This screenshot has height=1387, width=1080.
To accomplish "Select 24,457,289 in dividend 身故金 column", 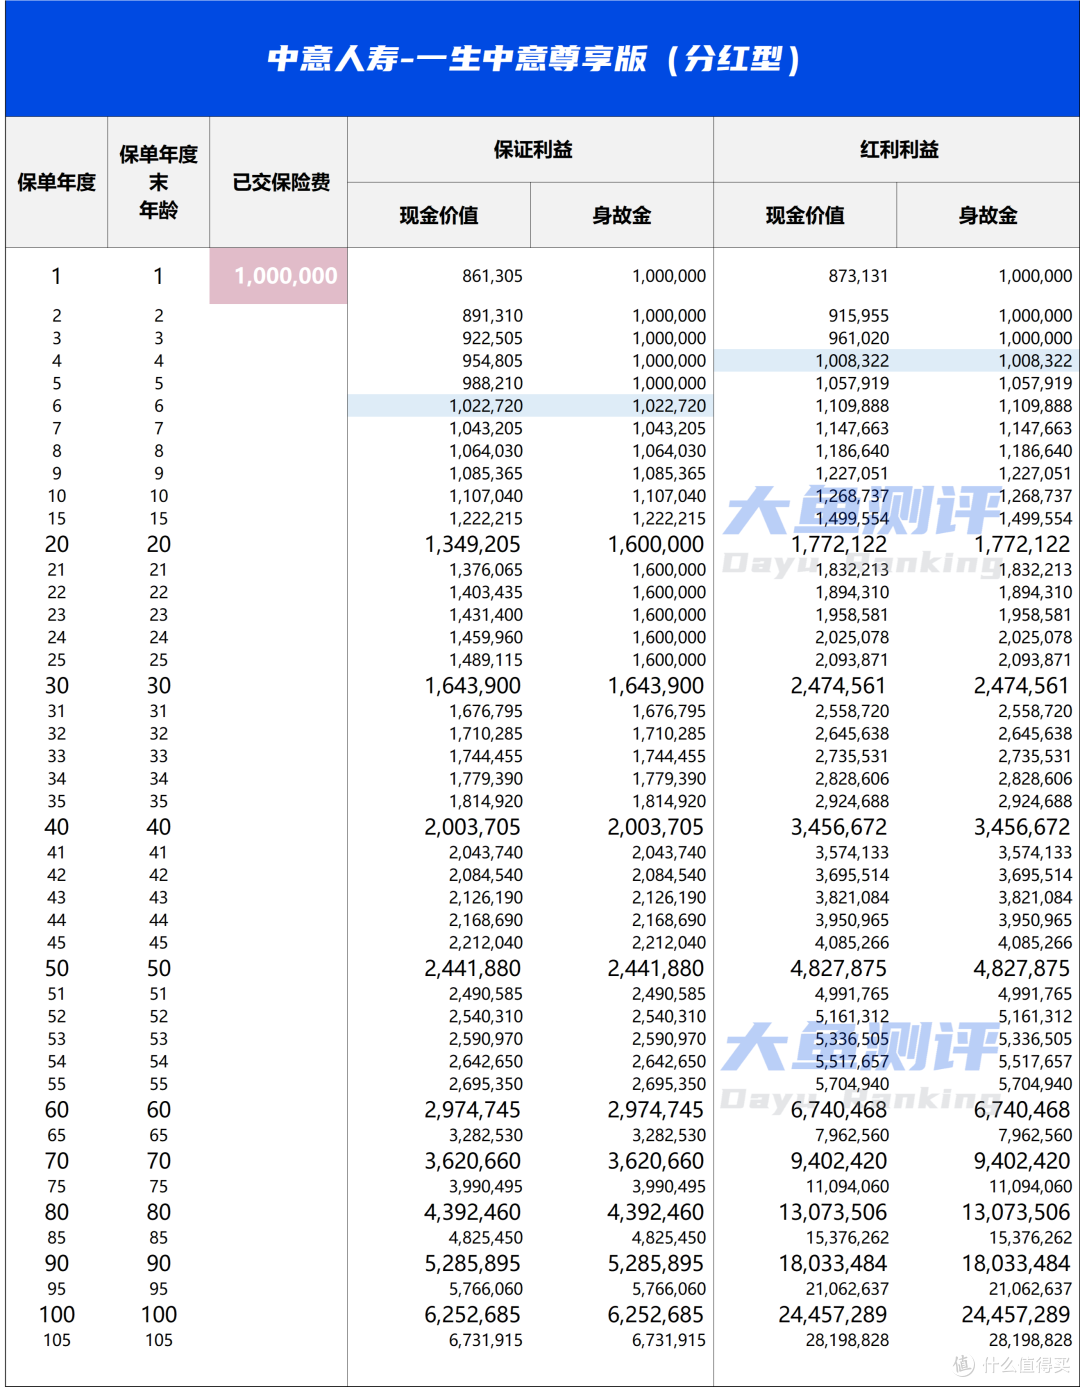I will click(x=1016, y=1315).
